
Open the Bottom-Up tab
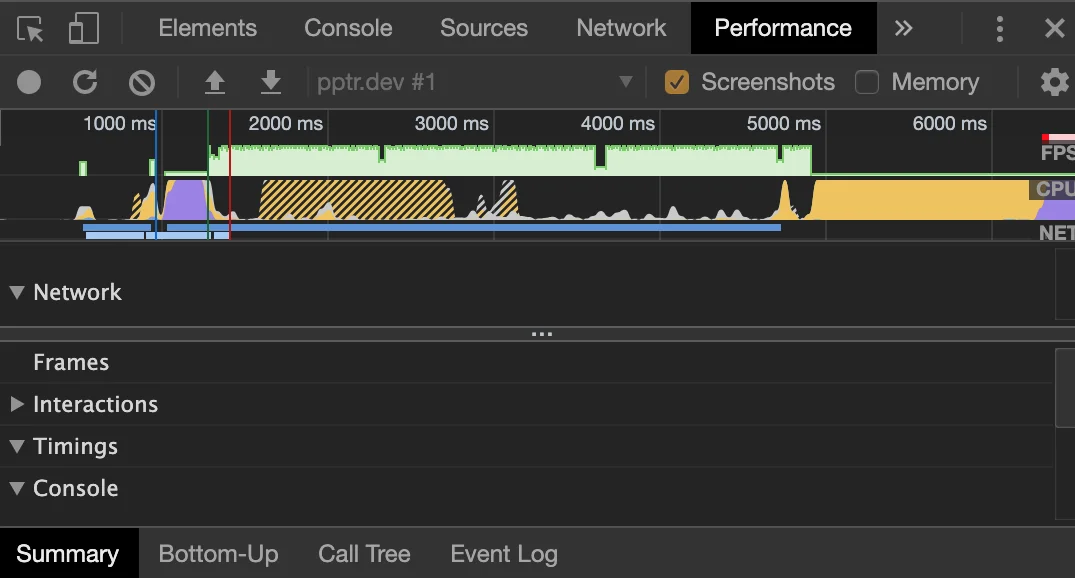coord(218,553)
